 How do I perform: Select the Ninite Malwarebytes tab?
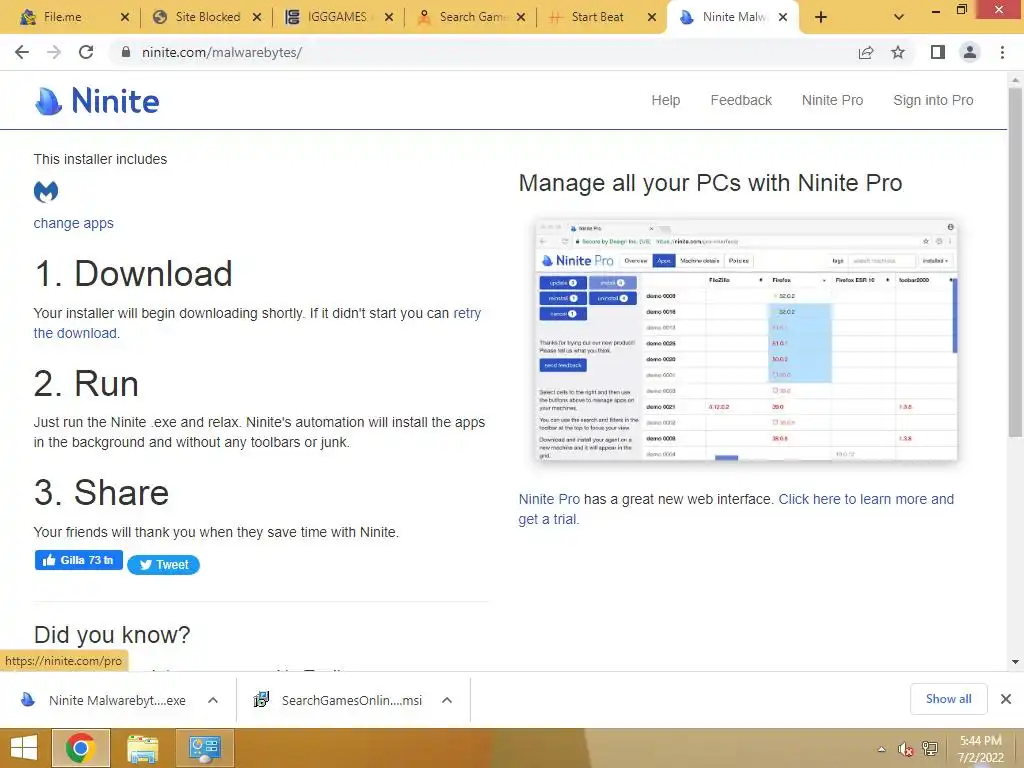point(733,17)
